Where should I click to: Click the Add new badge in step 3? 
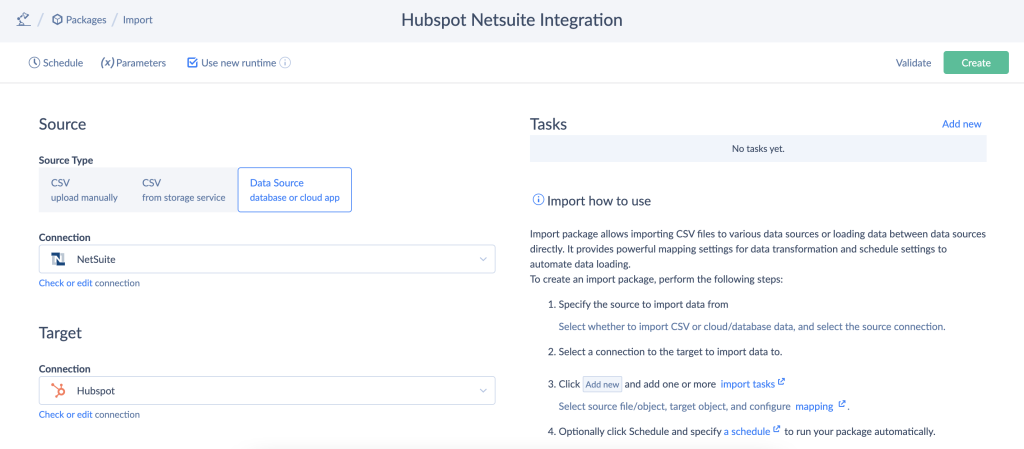pos(602,384)
